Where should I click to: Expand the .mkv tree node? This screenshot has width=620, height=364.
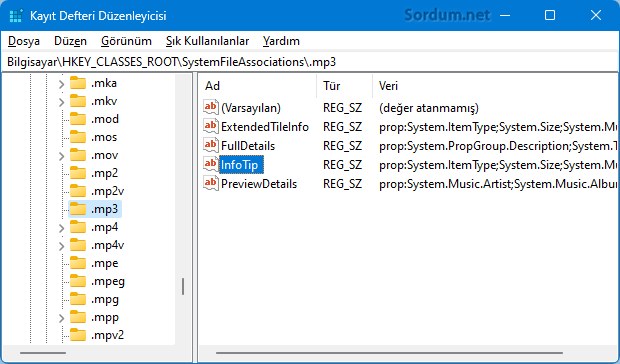coord(61,102)
